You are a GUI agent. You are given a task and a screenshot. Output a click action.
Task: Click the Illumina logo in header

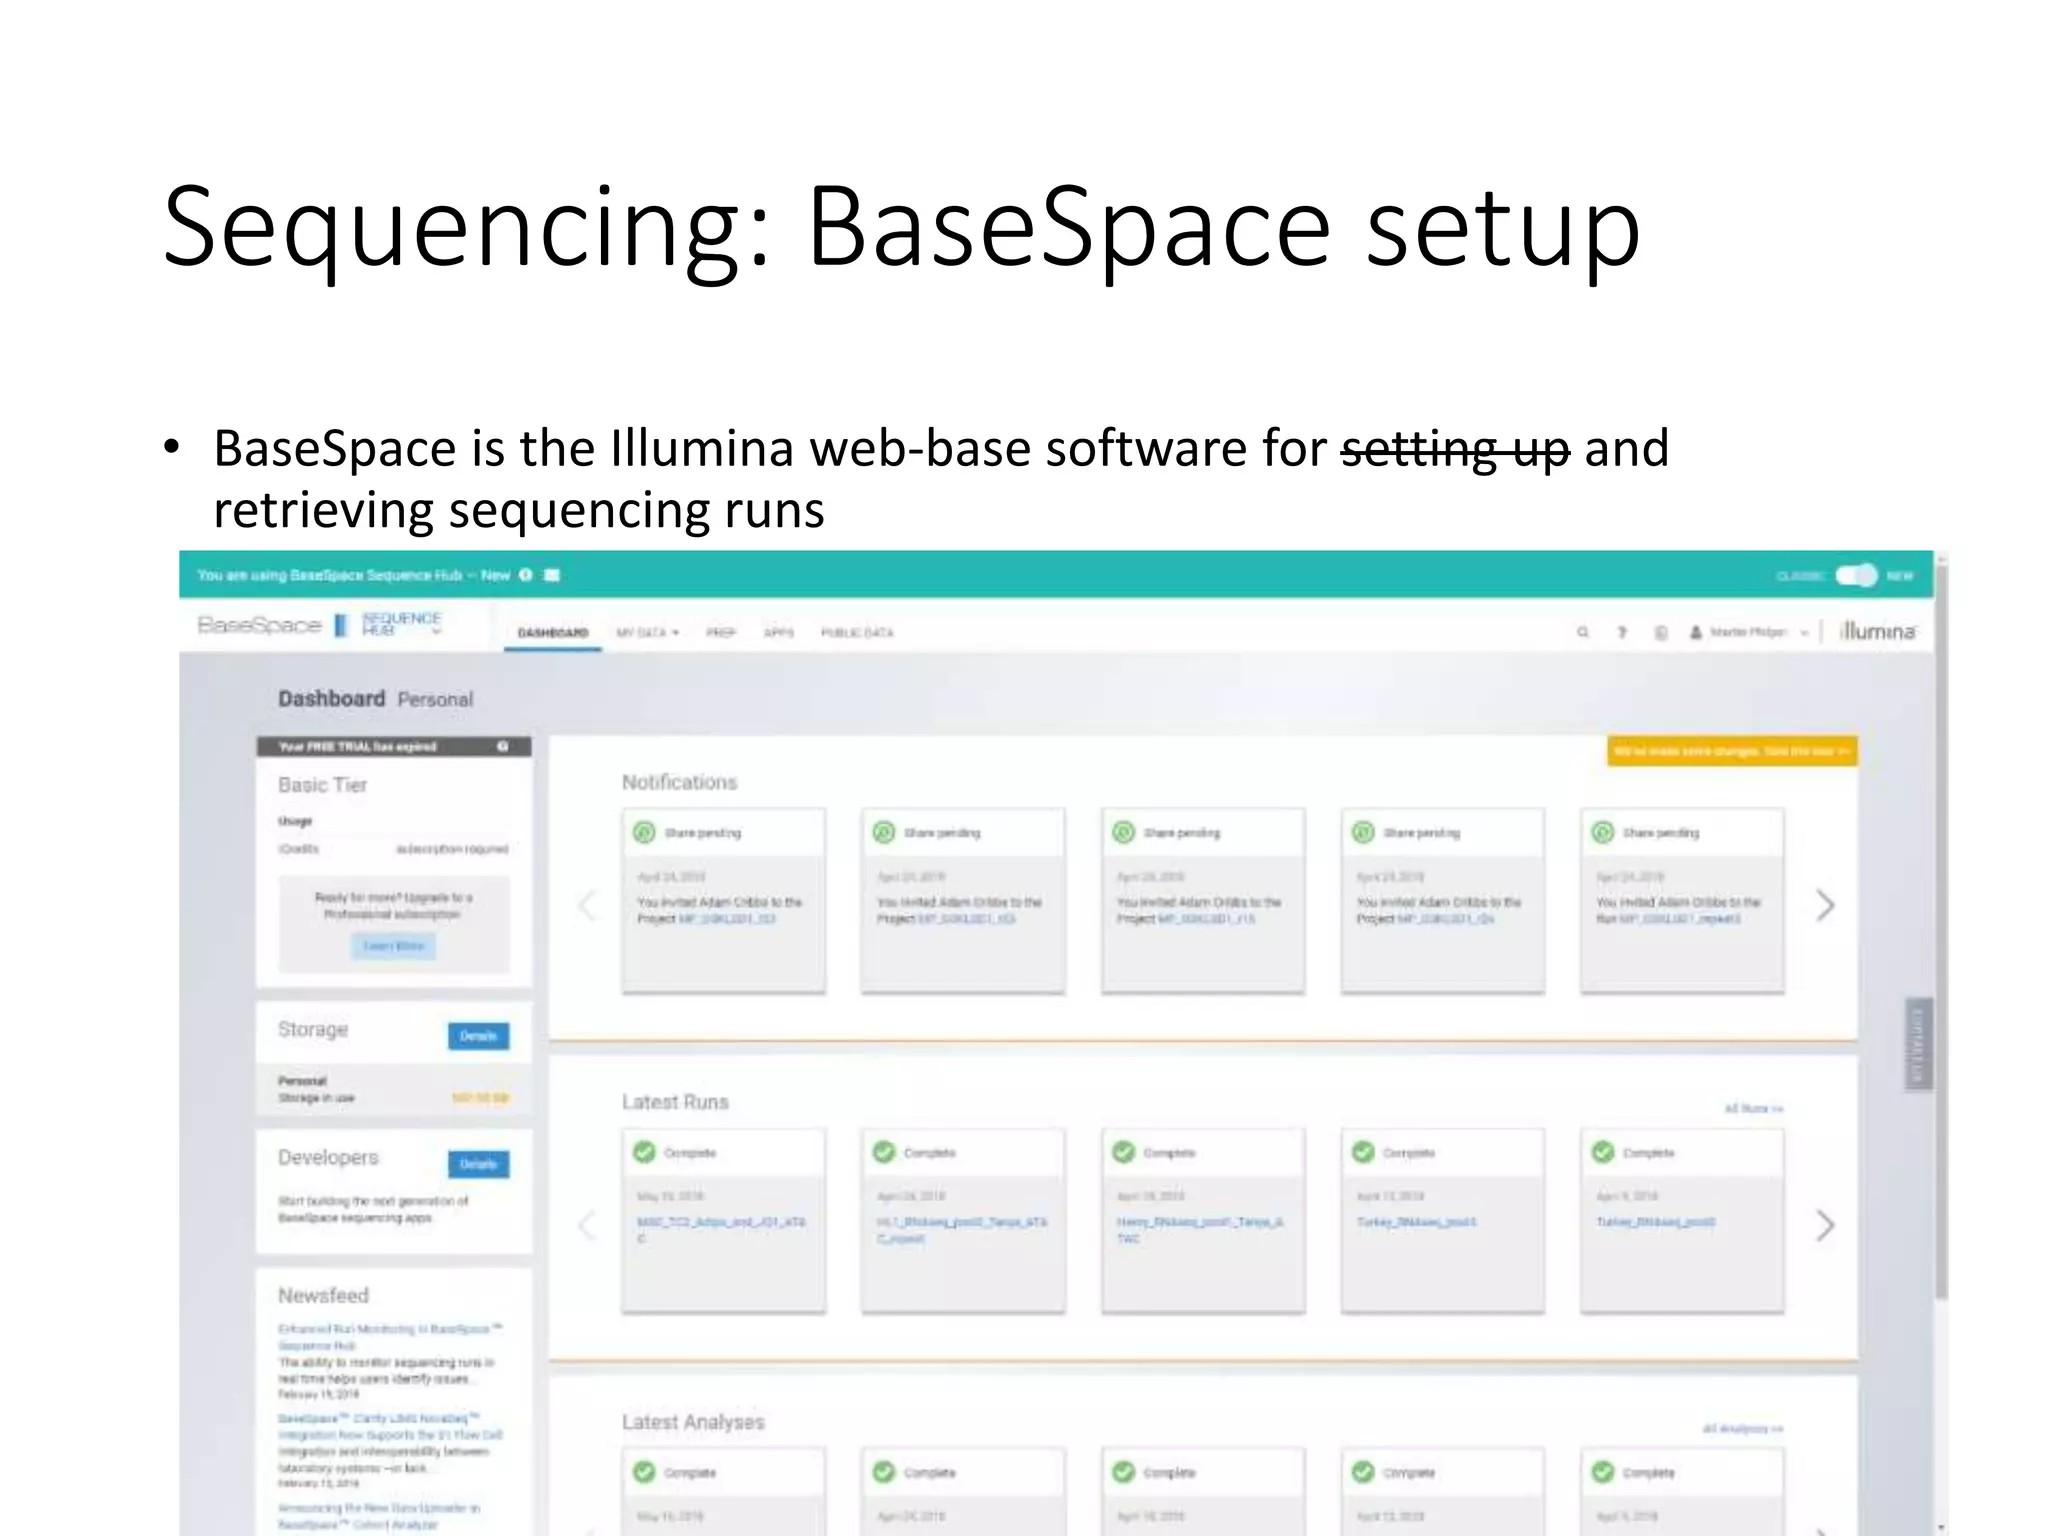coord(1879,631)
